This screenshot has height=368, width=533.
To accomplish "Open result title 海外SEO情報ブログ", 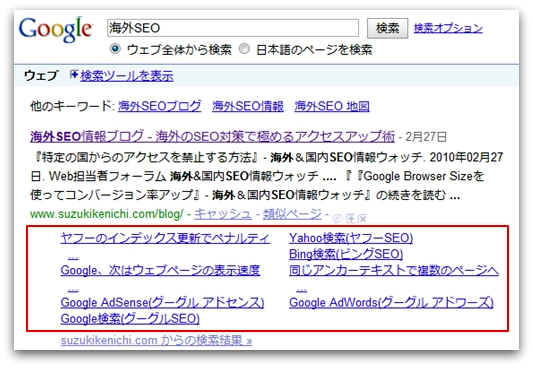I will point(212,136).
